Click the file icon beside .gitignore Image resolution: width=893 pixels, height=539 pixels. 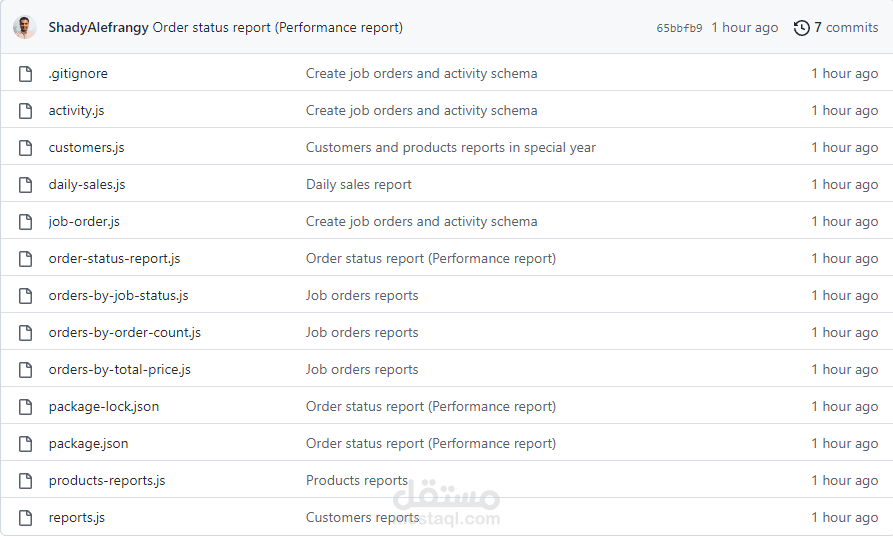[x=26, y=74]
